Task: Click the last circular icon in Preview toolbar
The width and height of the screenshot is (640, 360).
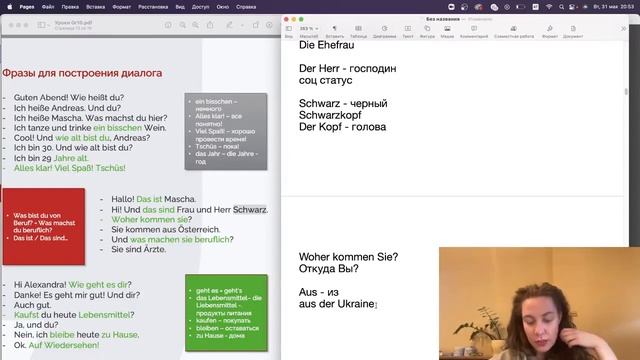Action: (269, 25)
